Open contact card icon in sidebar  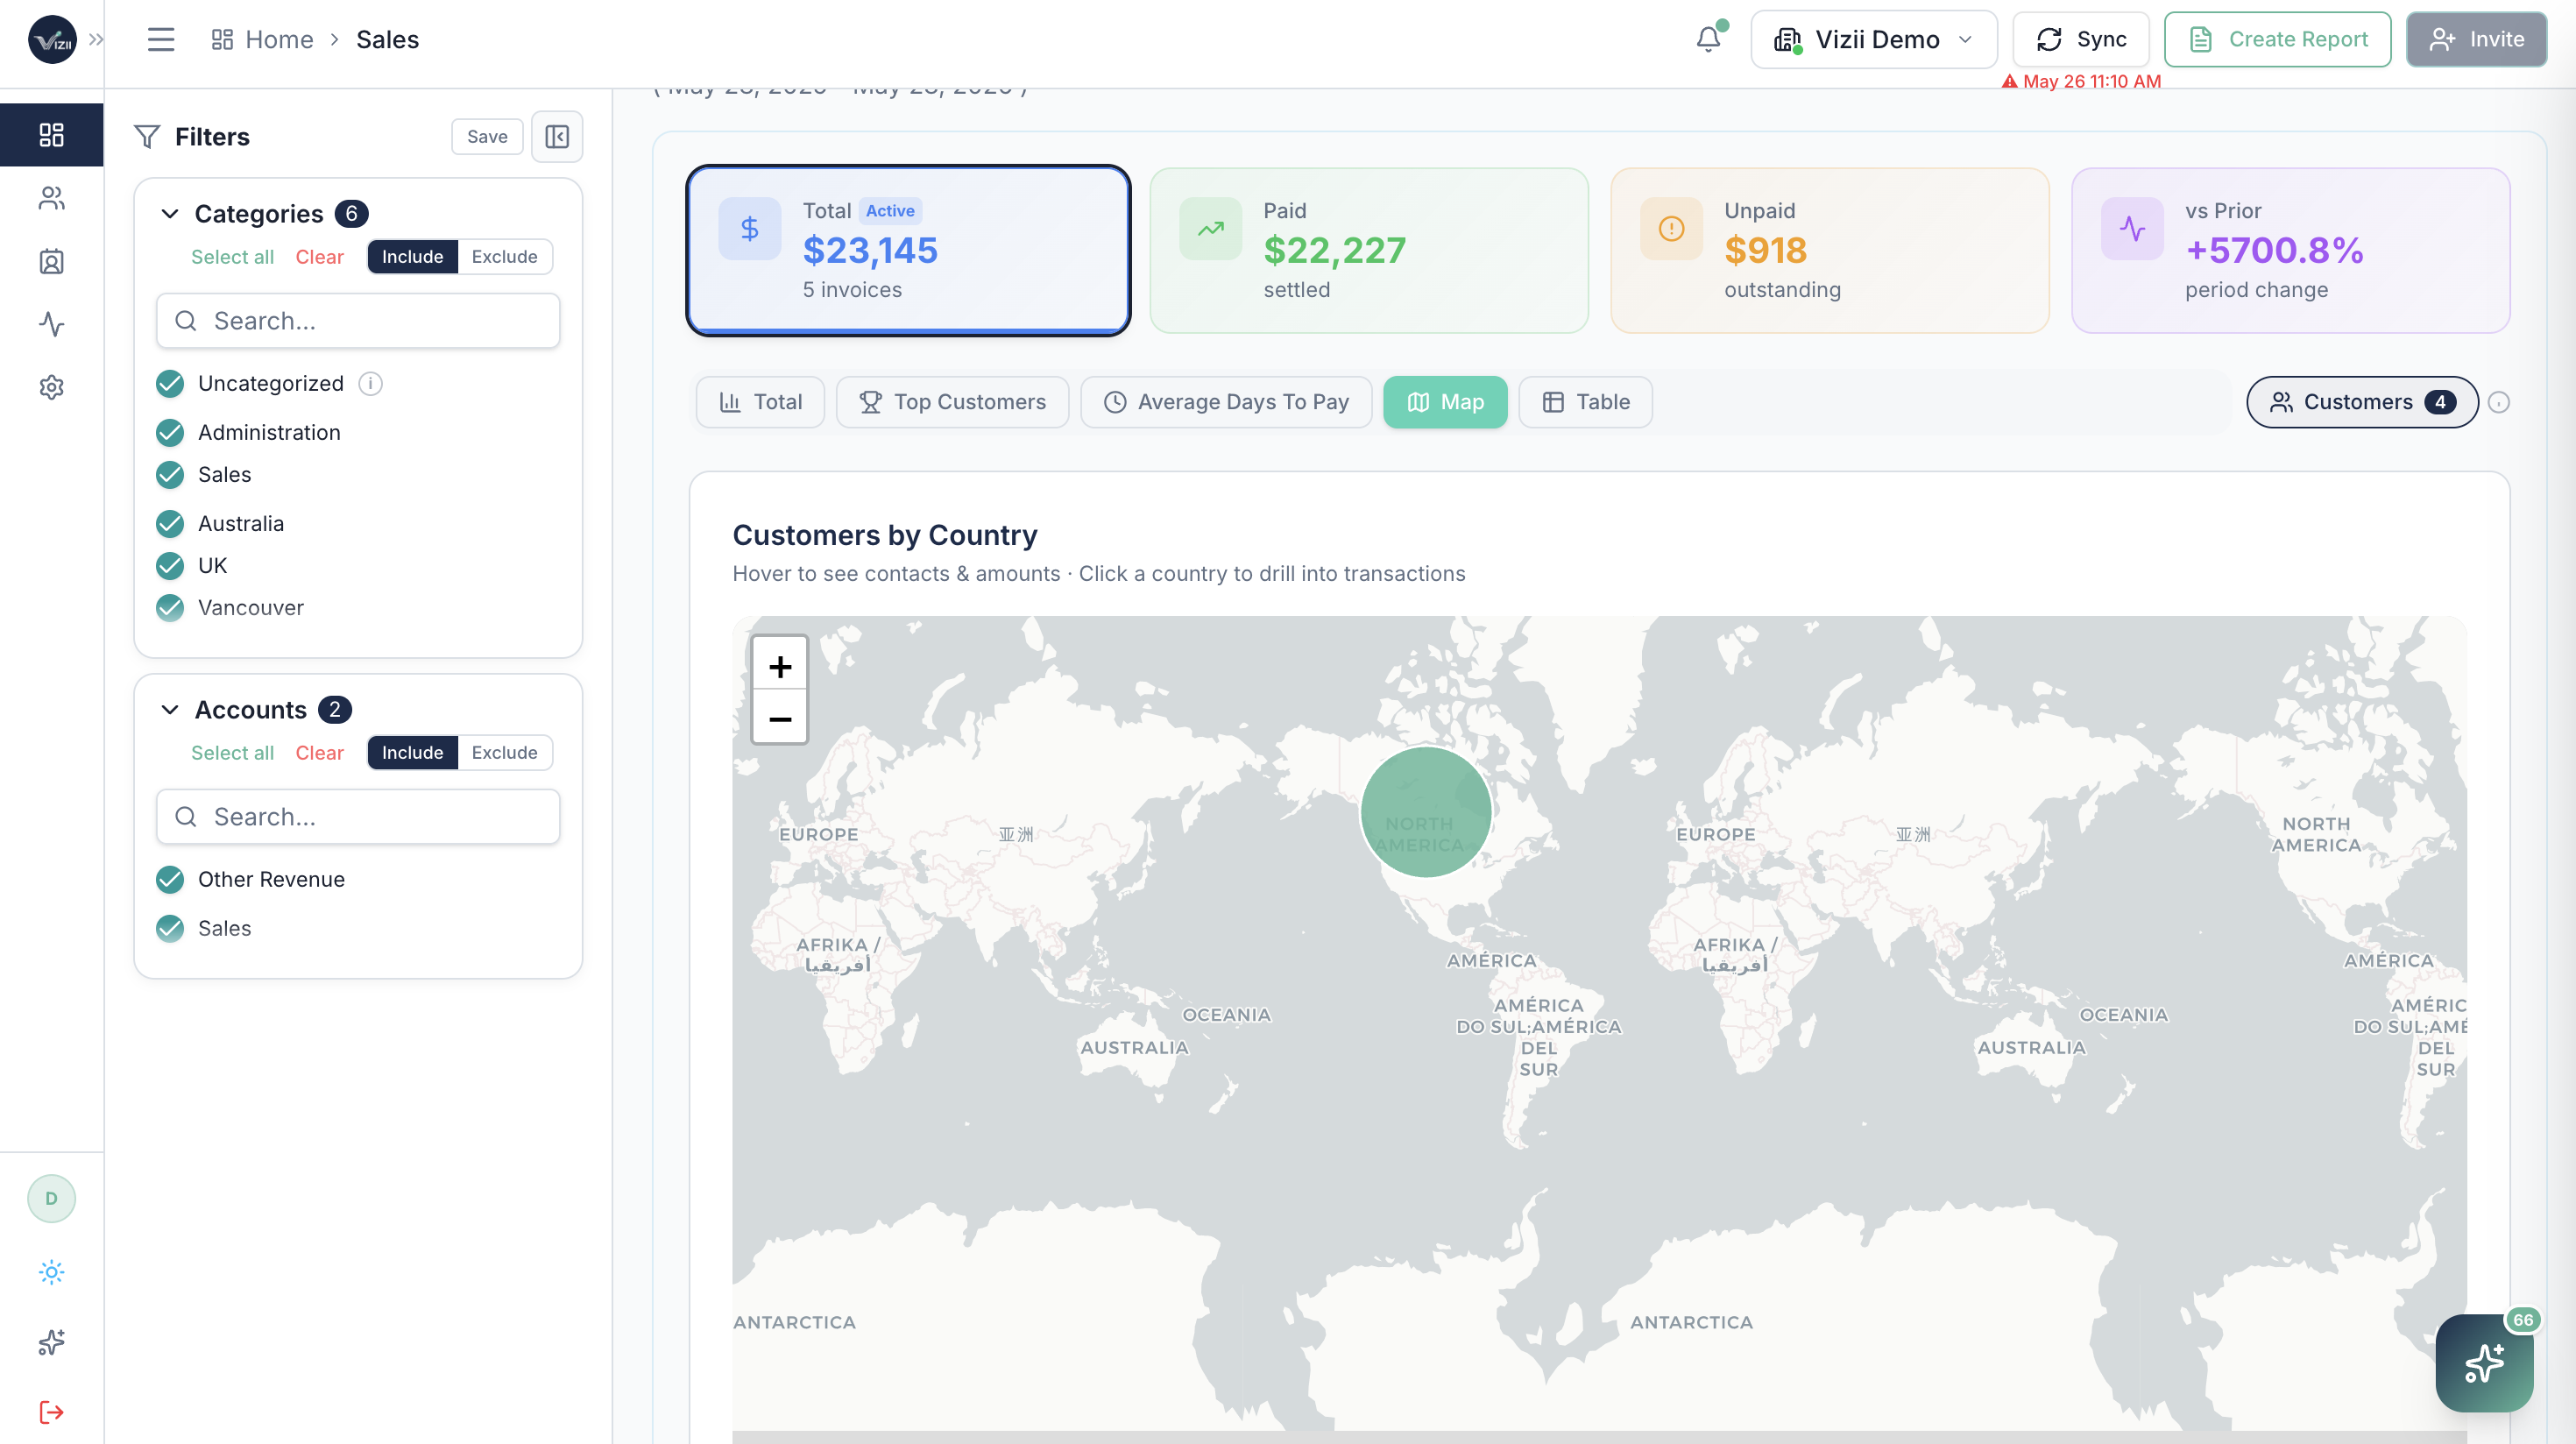(52, 262)
